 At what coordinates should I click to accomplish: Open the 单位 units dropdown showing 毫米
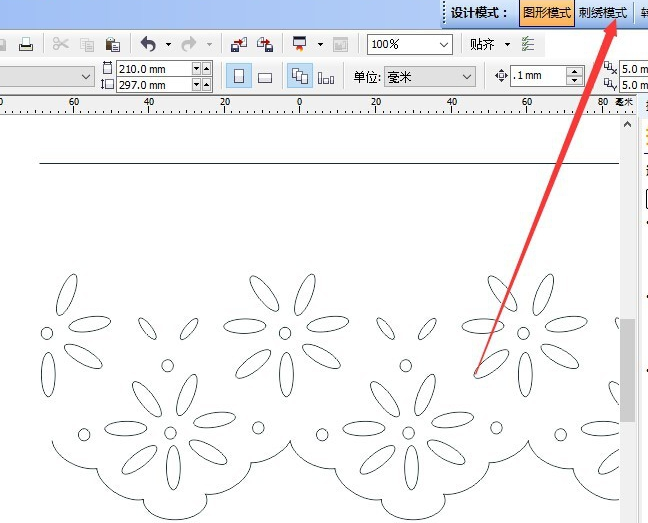pos(466,77)
